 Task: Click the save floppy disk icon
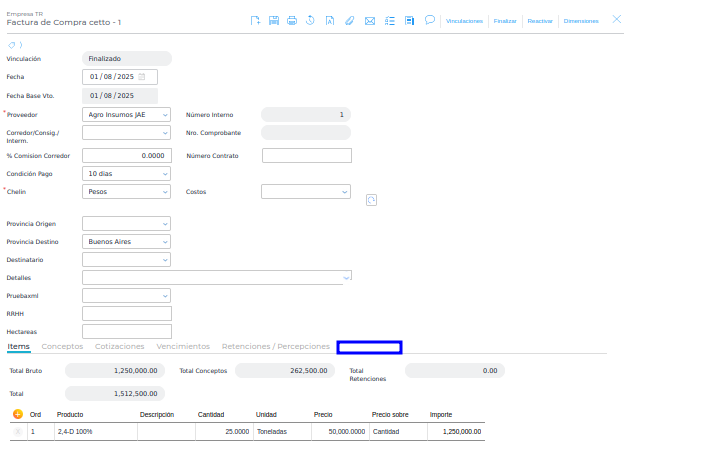pyautogui.click(x=273, y=20)
